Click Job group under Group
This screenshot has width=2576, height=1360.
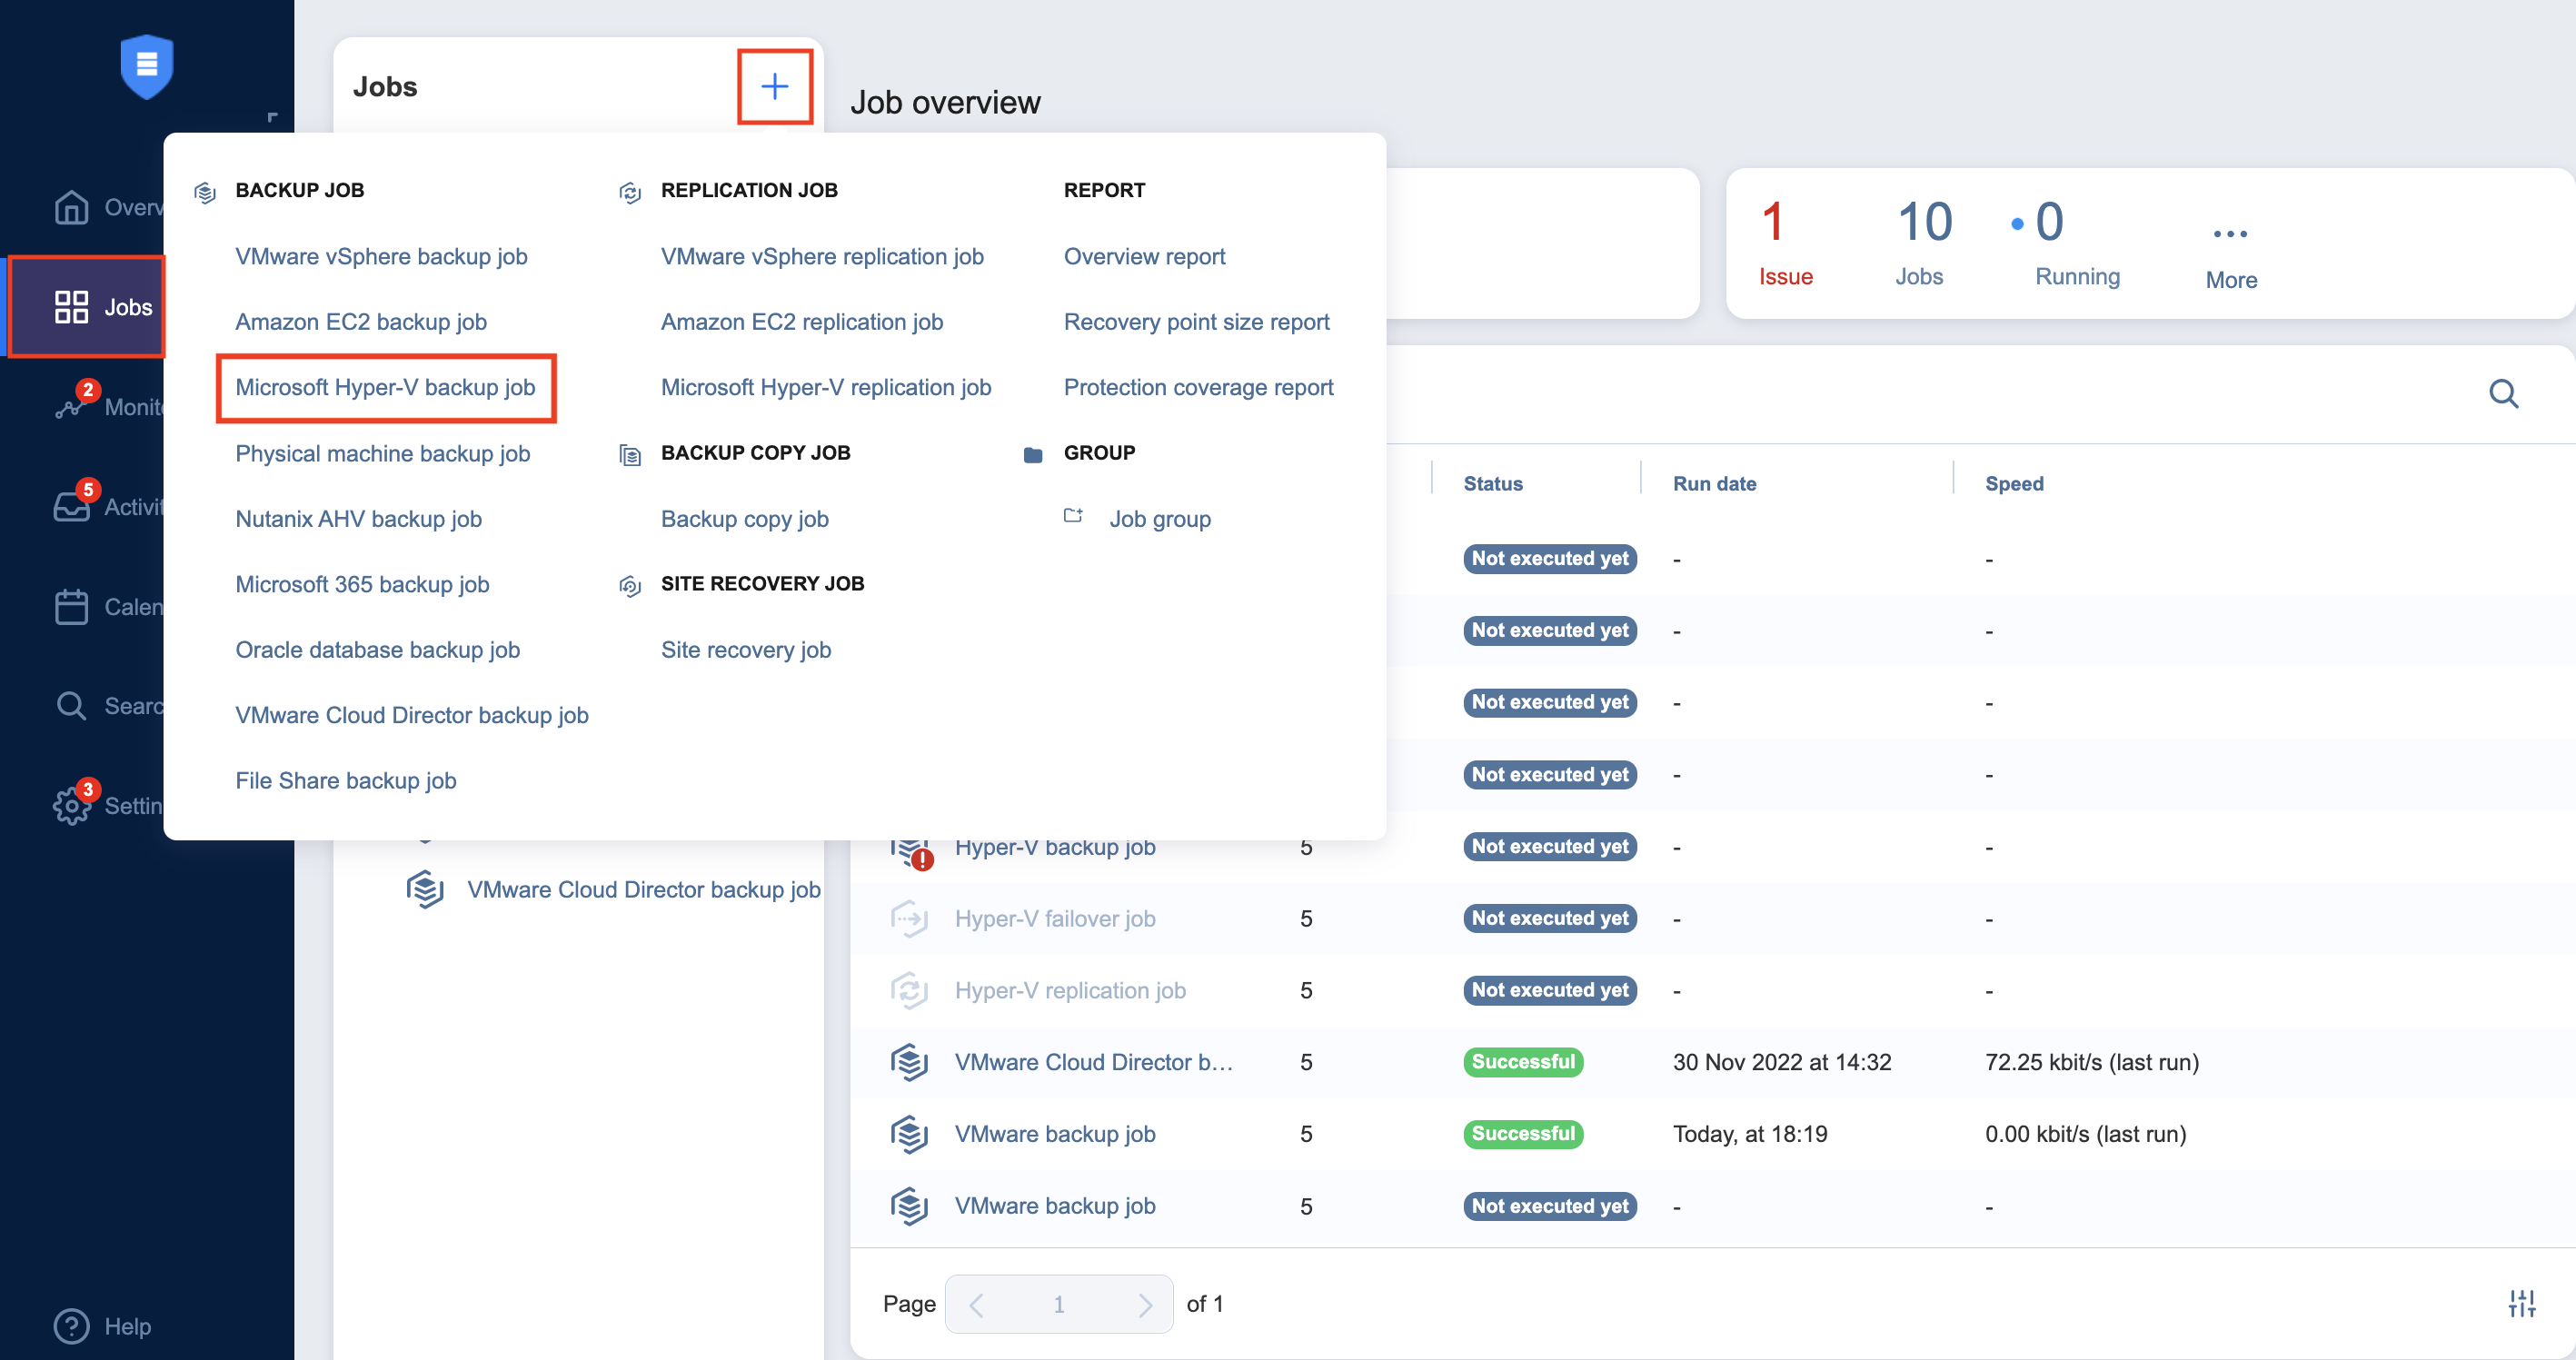pyautogui.click(x=1159, y=519)
